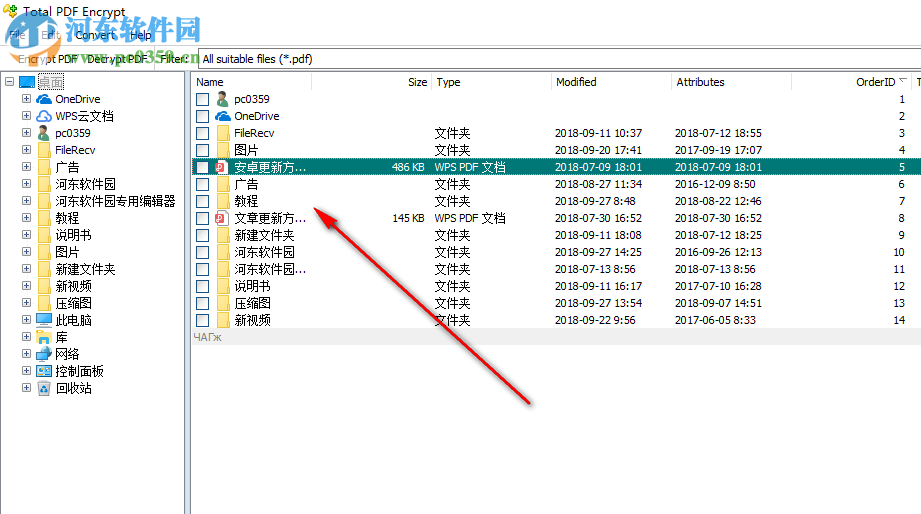Tick the 新建文件夹 row checkbox
Screen dimensions: 921x514
click(x=203, y=236)
